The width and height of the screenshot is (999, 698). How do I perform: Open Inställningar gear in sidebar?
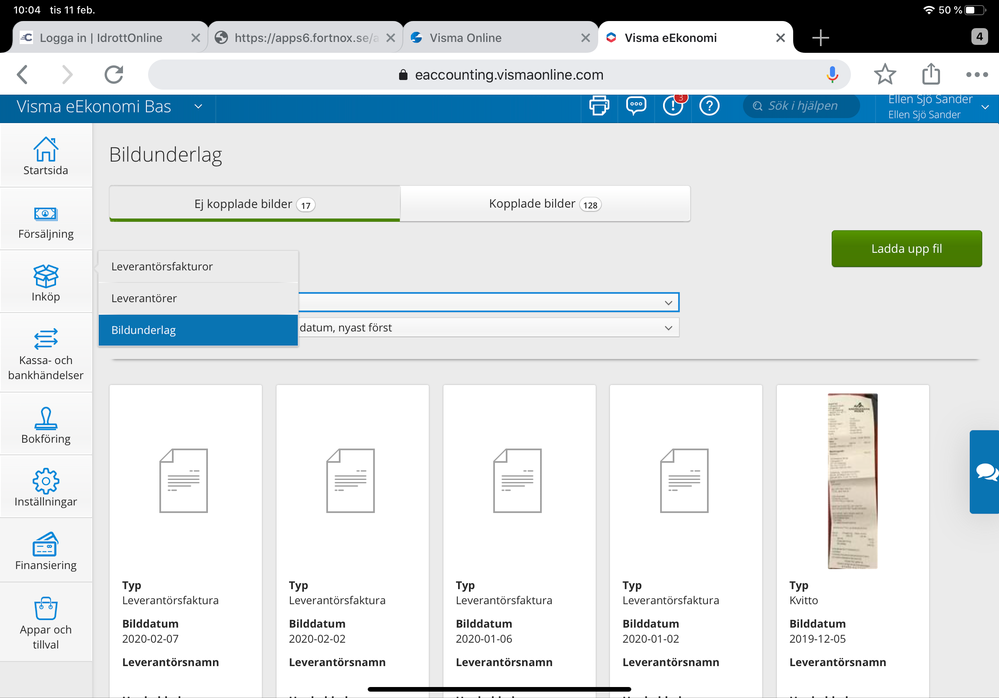(x=46, y=488)
